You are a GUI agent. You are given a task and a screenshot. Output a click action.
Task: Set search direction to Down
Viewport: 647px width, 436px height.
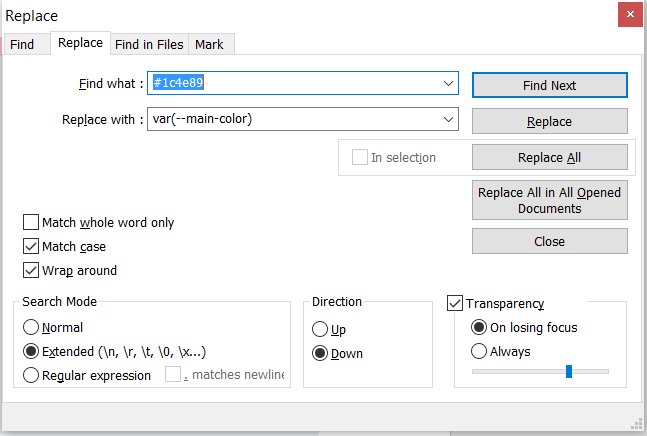click(x=320, y=353)
